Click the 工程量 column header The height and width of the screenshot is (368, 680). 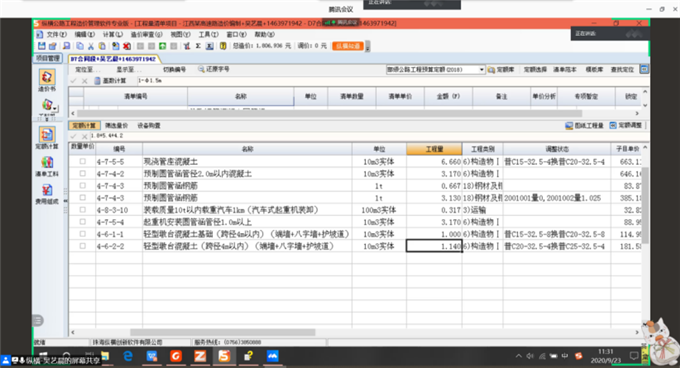click(434, 149)
